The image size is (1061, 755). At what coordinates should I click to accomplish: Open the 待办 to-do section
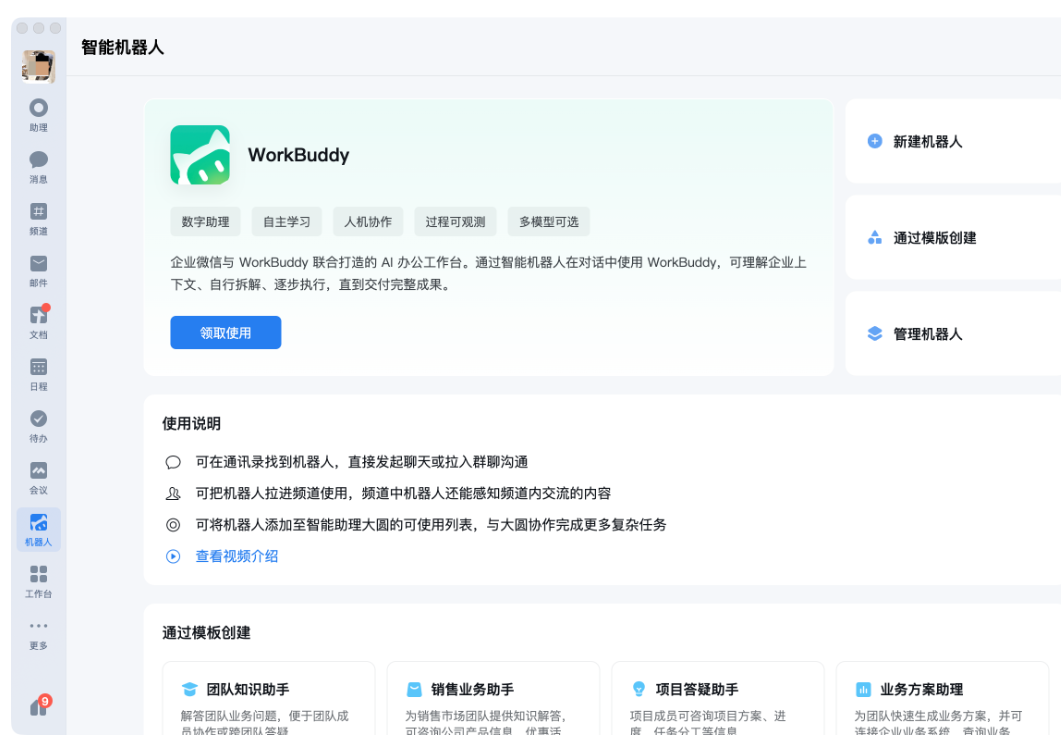39,426
